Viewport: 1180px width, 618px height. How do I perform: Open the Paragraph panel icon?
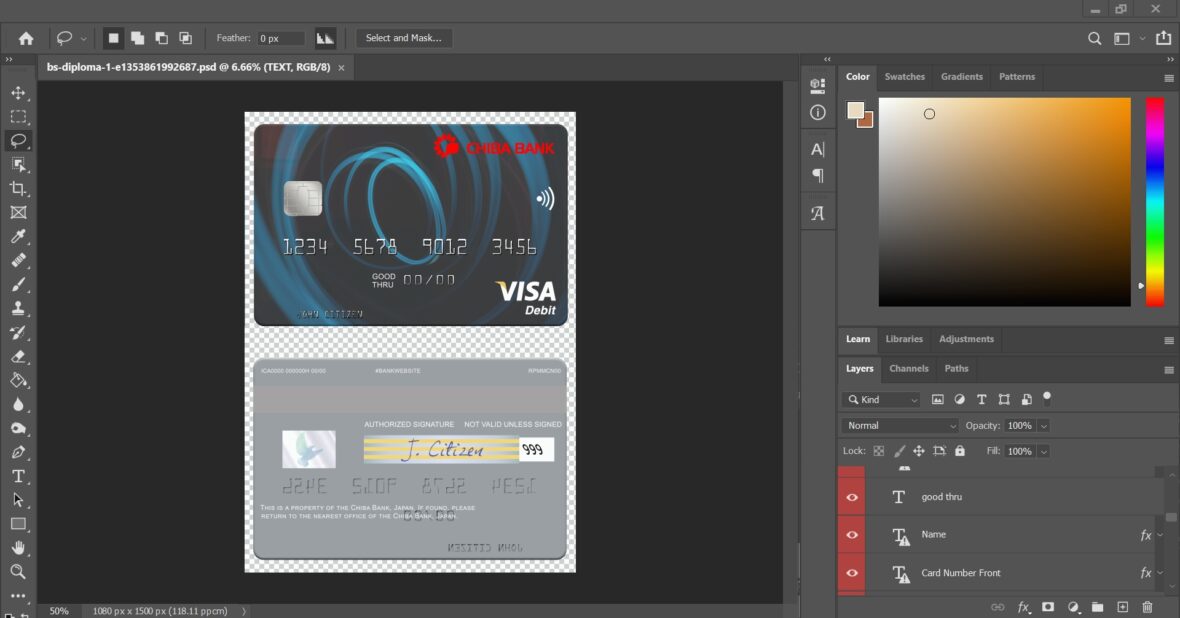(x=817, y=175)
